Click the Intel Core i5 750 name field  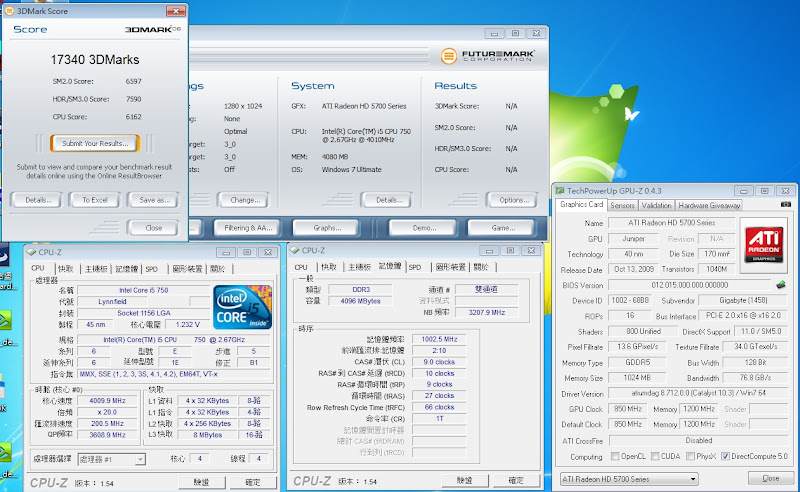click(x=143, y=290)
